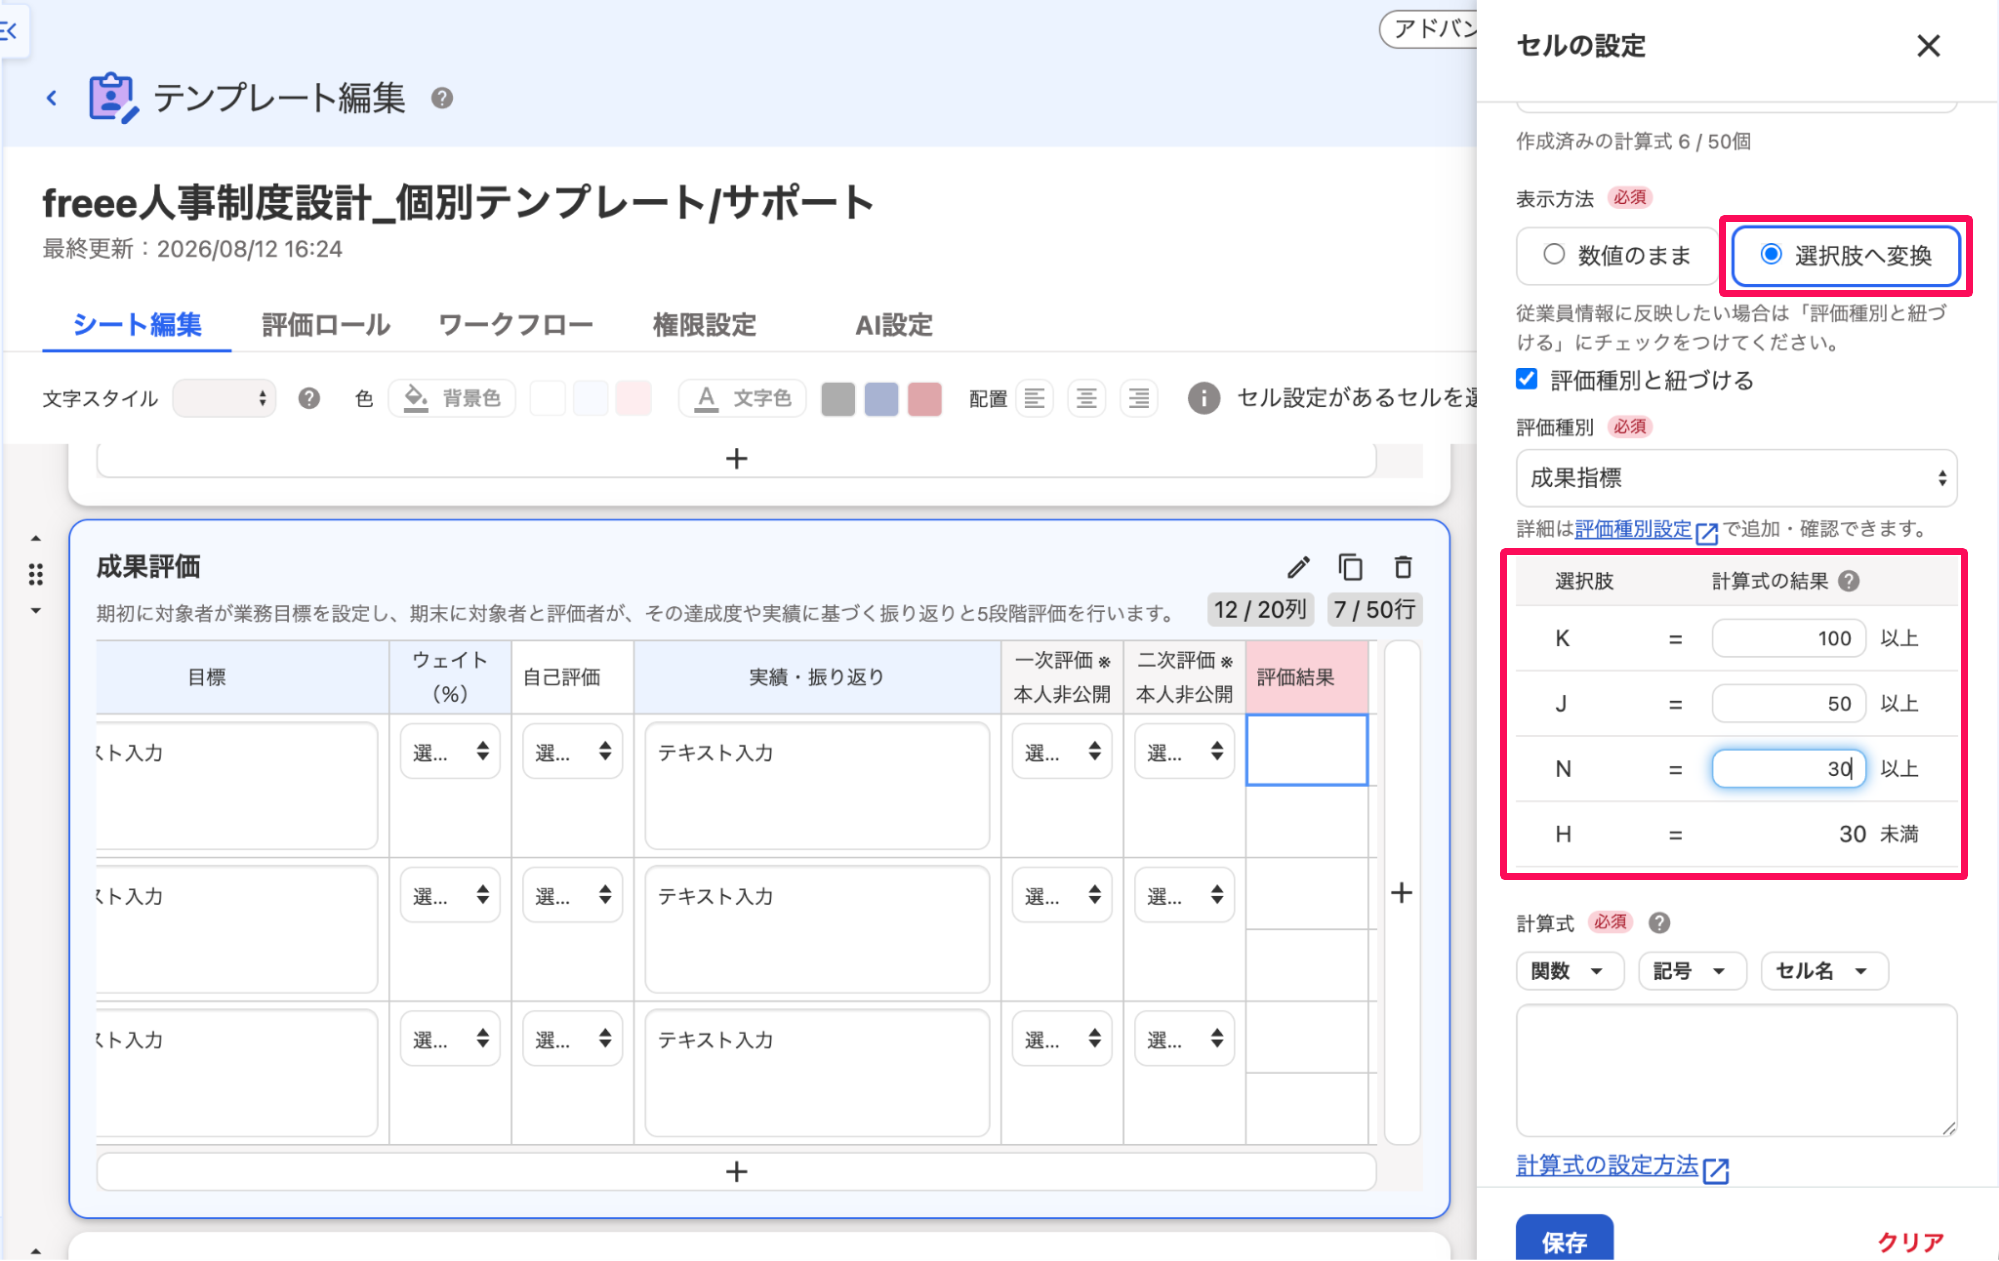Align text left in 配置
Image resolution: width=1999 pixels, height=1261 pixels.
click(1035, 398)
